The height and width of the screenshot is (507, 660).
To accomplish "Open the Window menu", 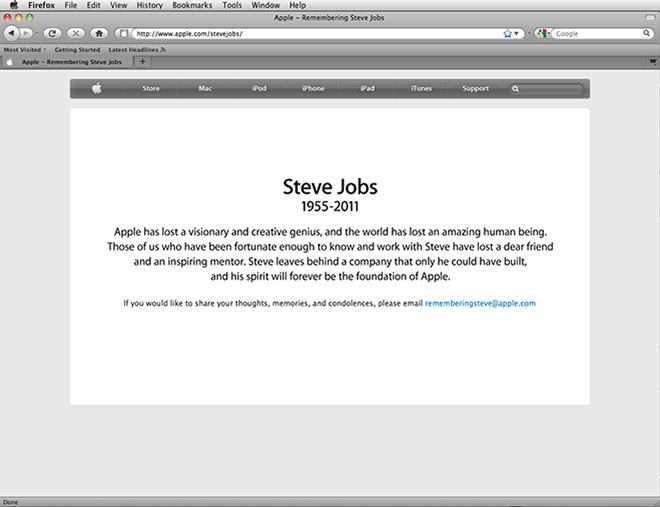I will [266, 5].
